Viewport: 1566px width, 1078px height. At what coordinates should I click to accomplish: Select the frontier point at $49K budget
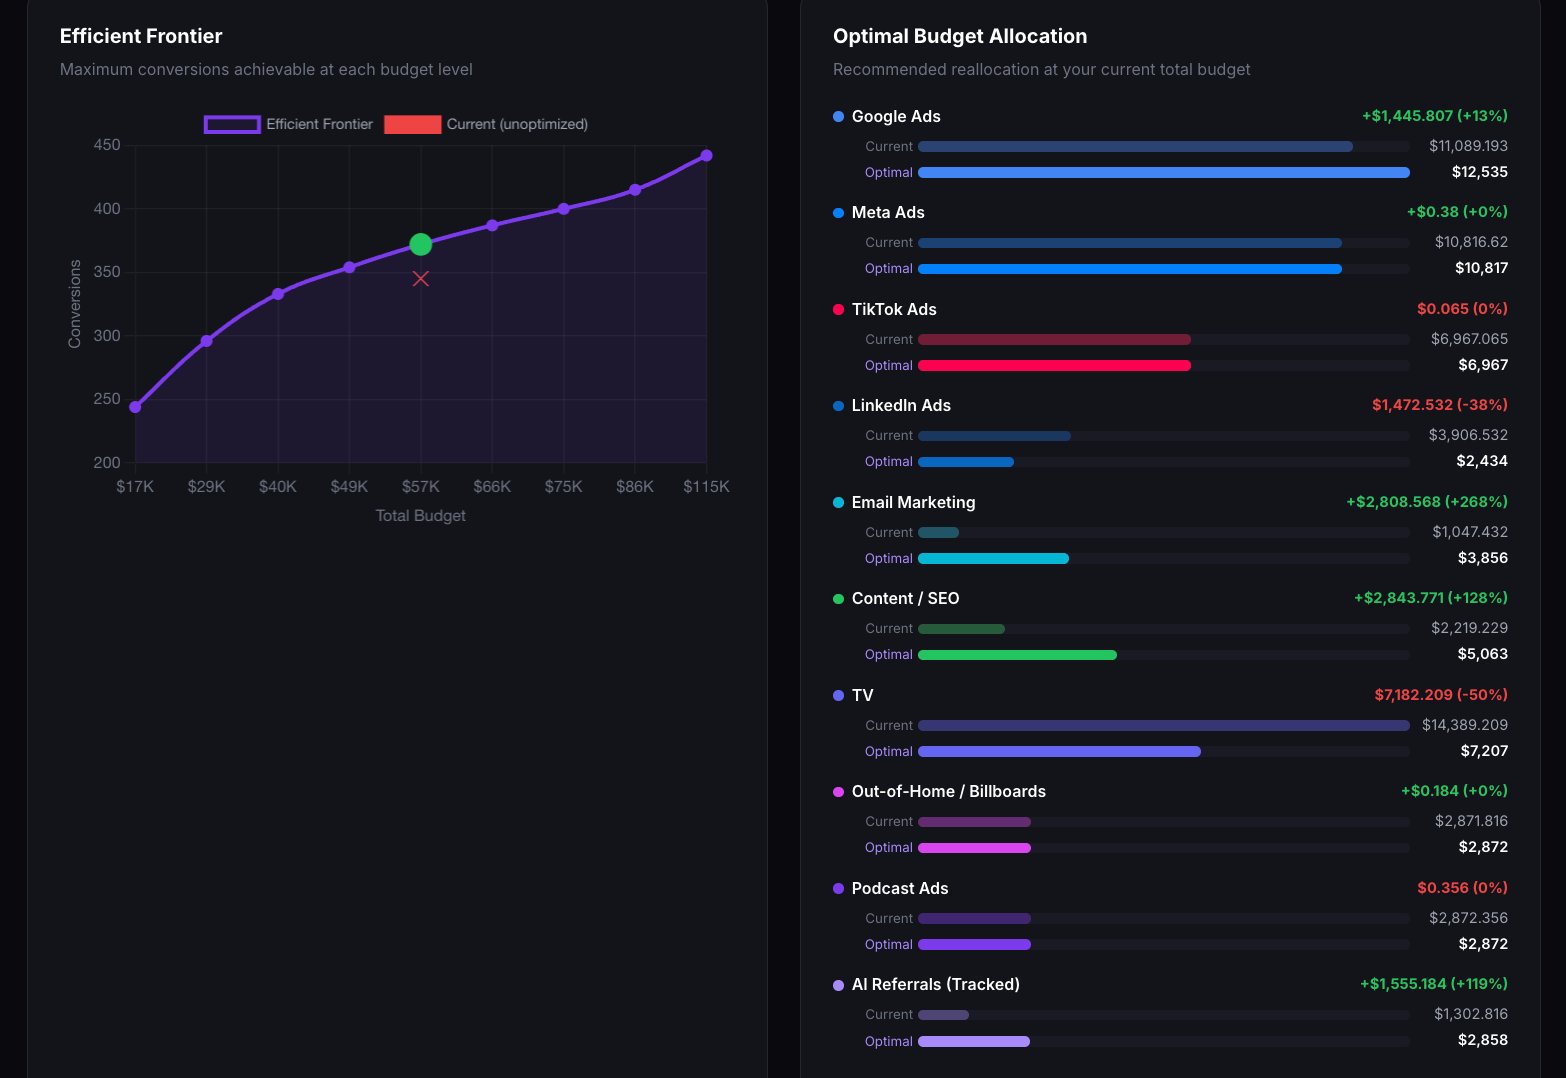click(349, 267)
